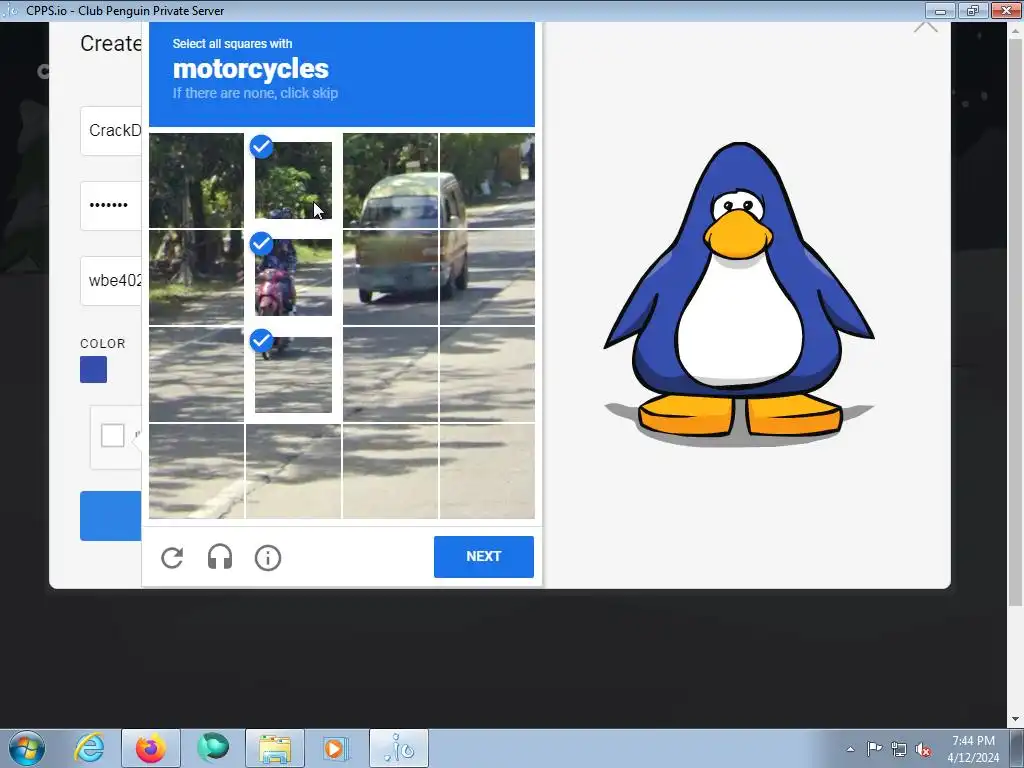Image resolution: width=1024 pixels, height=768 pixels.
Task: Select the tile with the van's roof
Action: pos(391,180)
